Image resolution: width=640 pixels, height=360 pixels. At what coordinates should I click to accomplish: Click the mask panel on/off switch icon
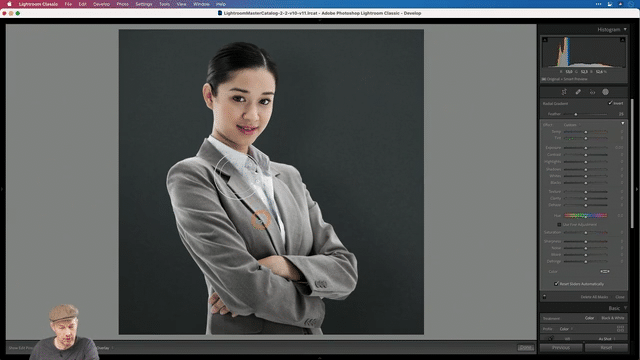coord(544,297)
